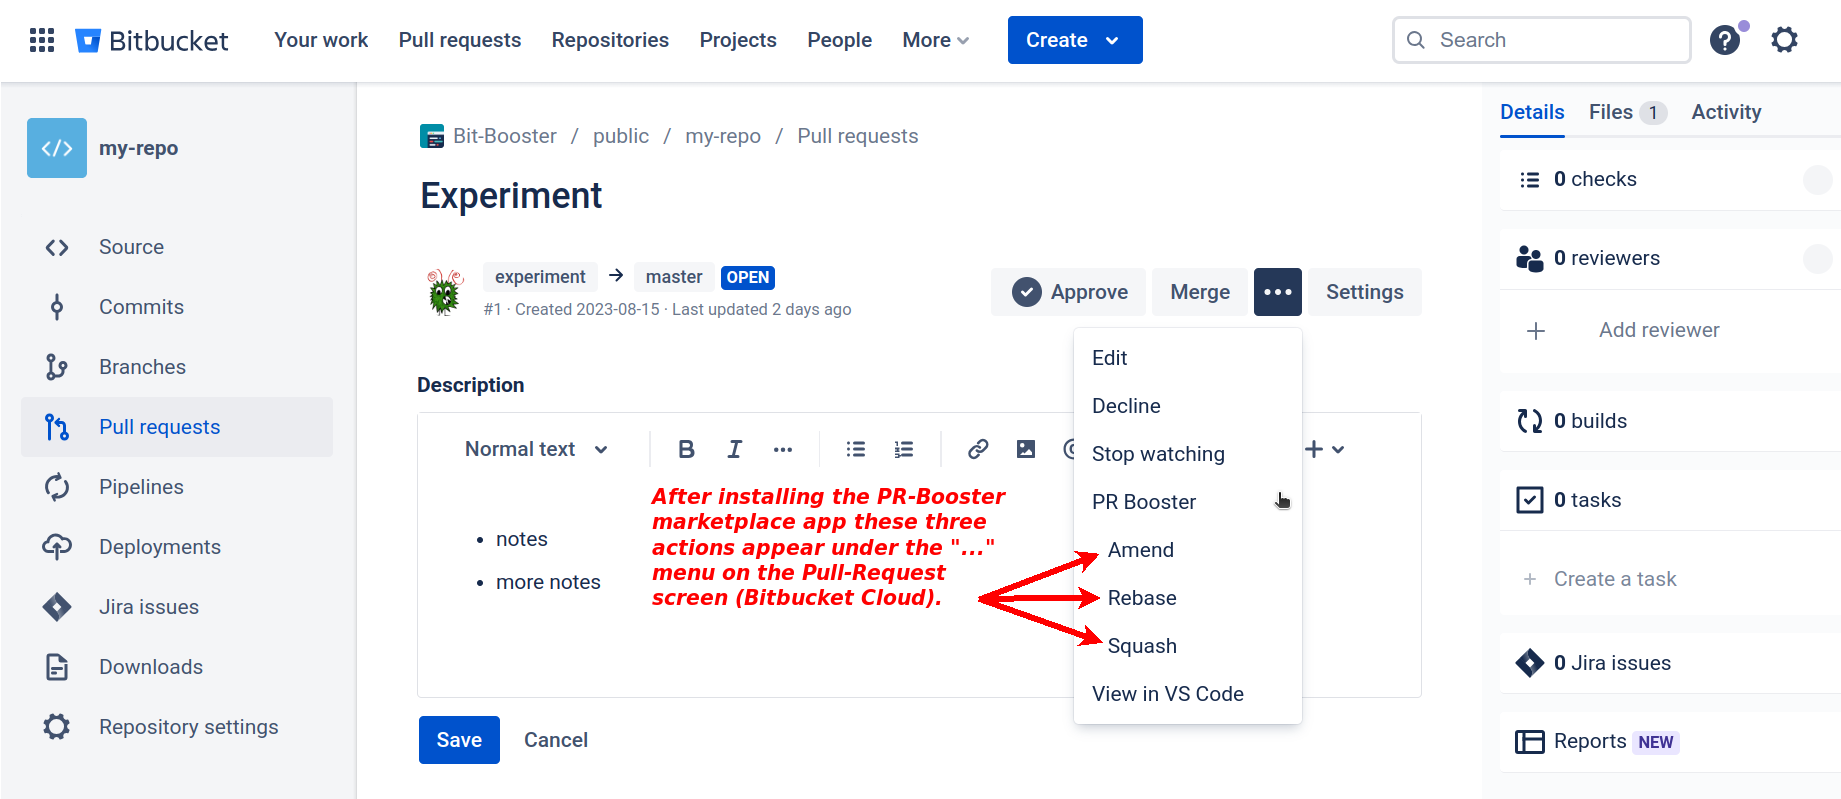
Task: Switch to the Files tab
Action: pyautogui.click(x=1628, y=112)
